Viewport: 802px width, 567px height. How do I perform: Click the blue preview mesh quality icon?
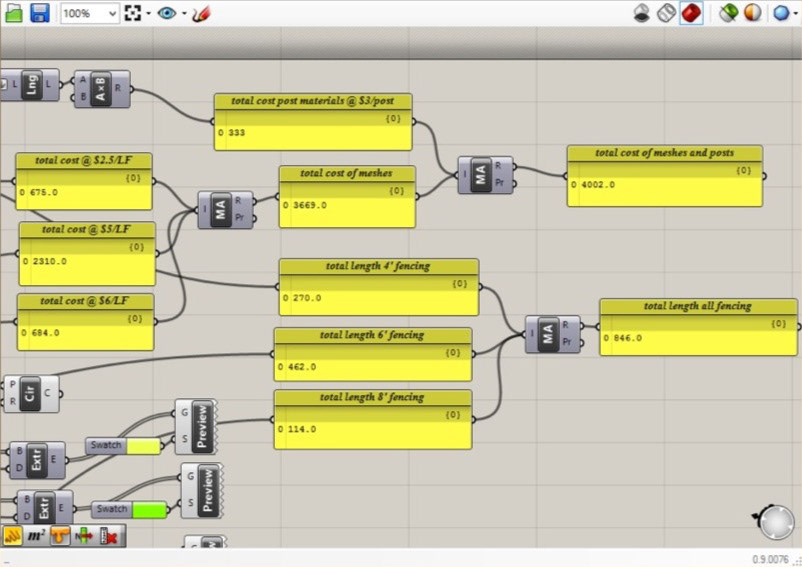[x=781, y=13]
